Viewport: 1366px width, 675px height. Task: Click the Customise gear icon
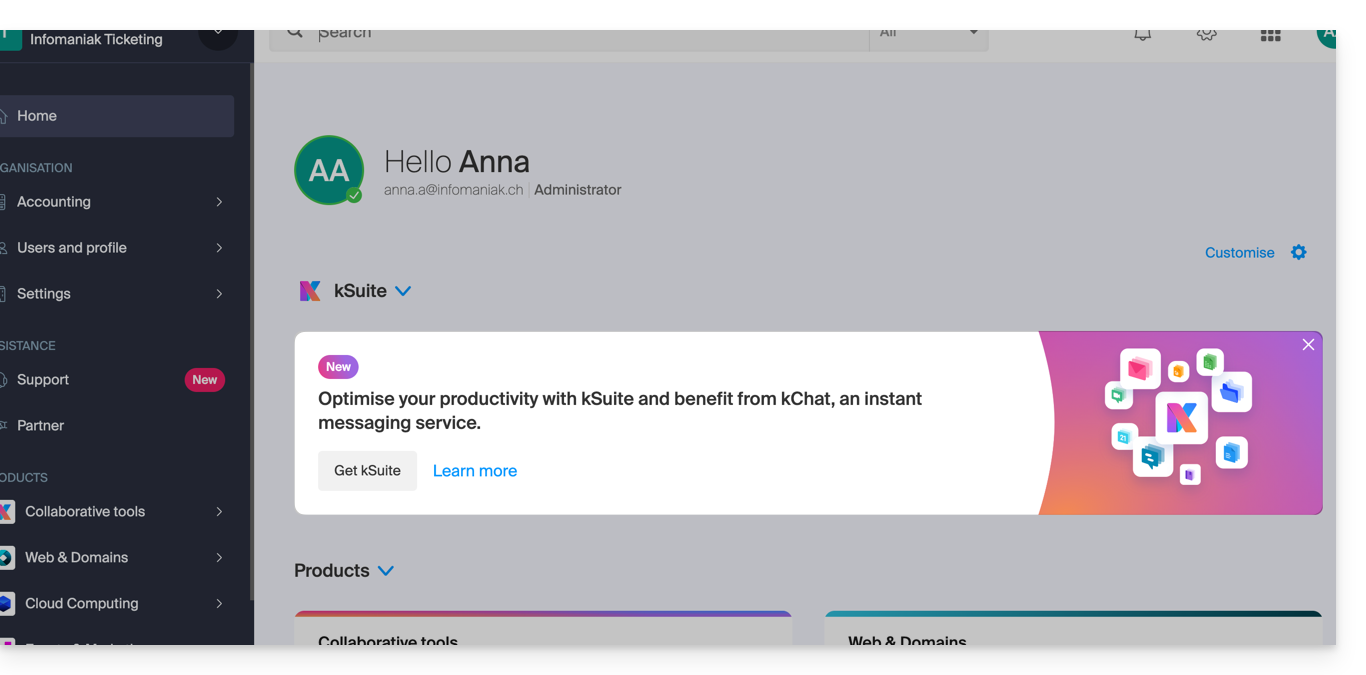click(1298, 252)
